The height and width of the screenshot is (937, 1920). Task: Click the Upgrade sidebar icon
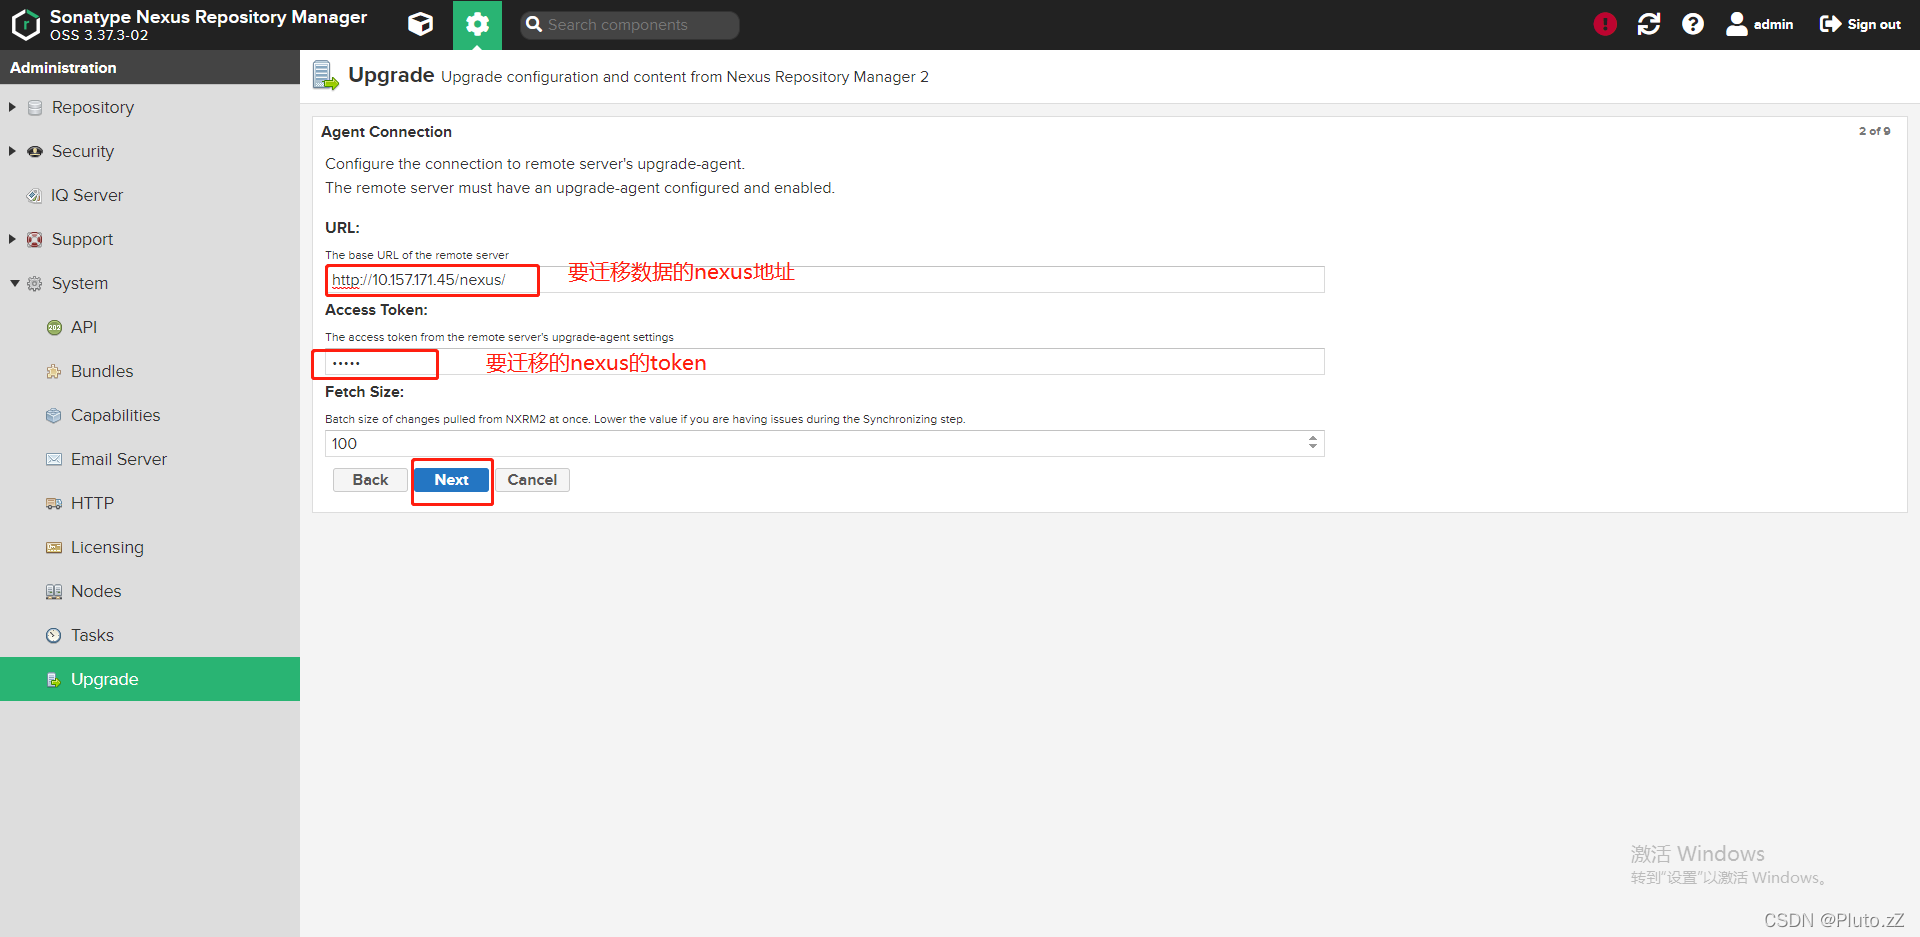[54, 679]
